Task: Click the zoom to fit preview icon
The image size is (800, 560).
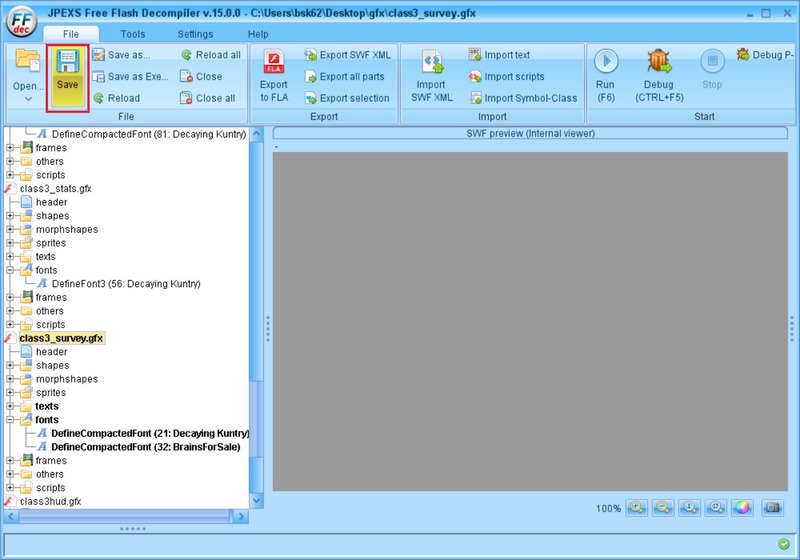Action: tap(716, 507)
